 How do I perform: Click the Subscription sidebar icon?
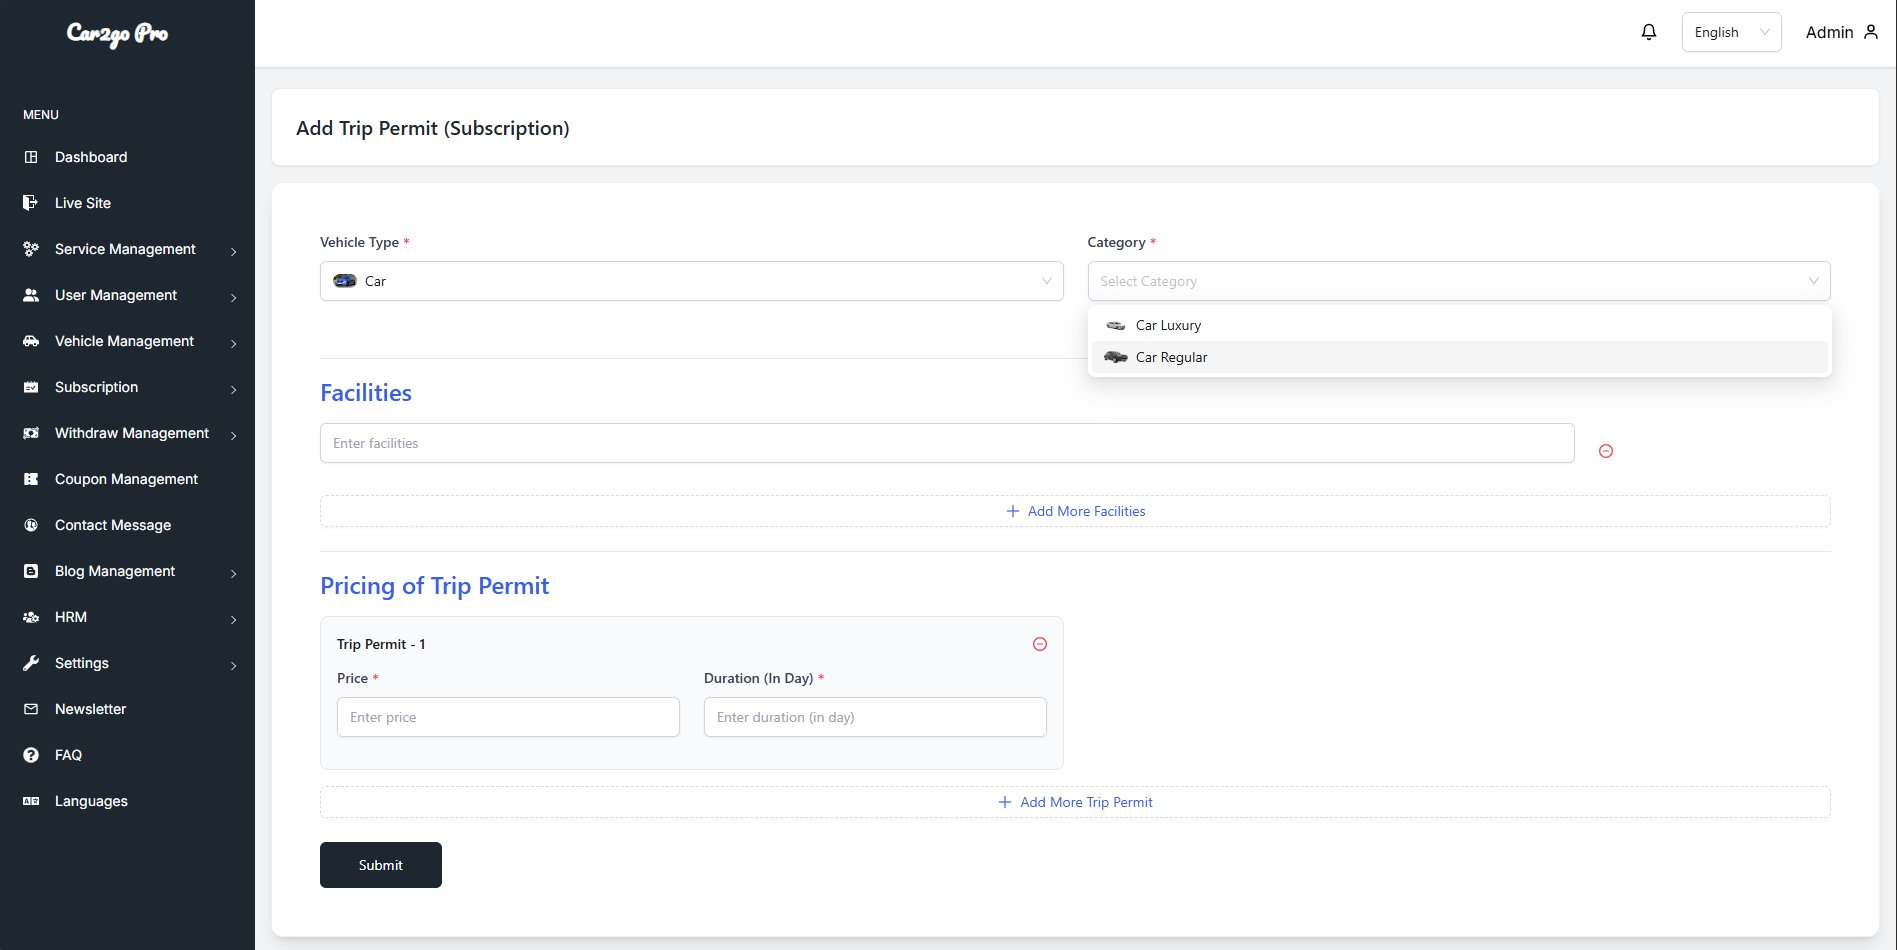point(31,387)
